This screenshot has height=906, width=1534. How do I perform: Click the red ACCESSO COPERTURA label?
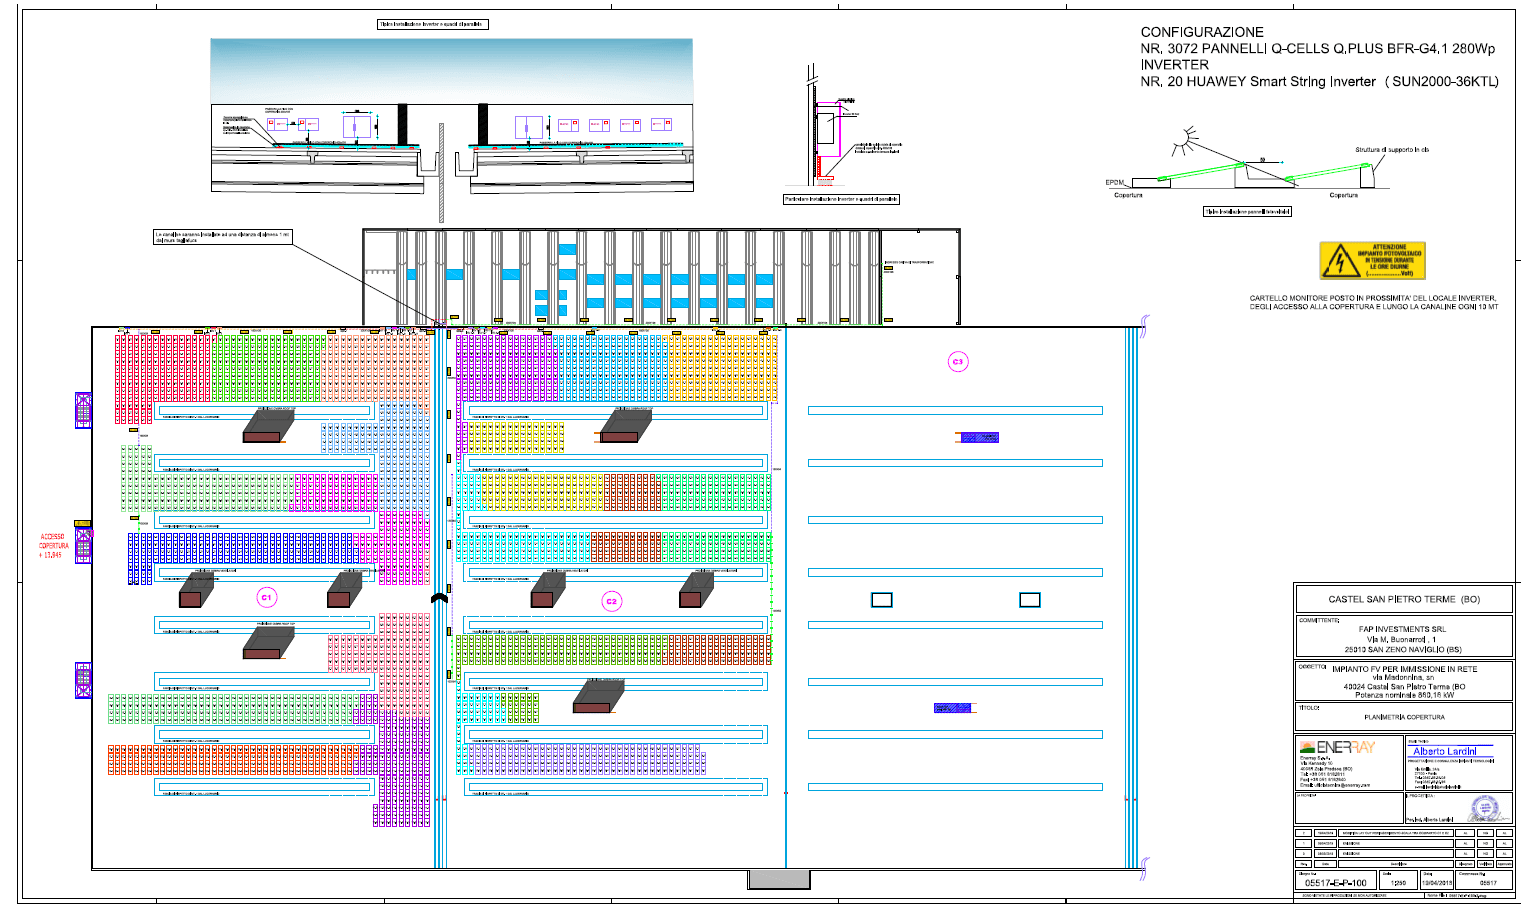coord(52,546)
